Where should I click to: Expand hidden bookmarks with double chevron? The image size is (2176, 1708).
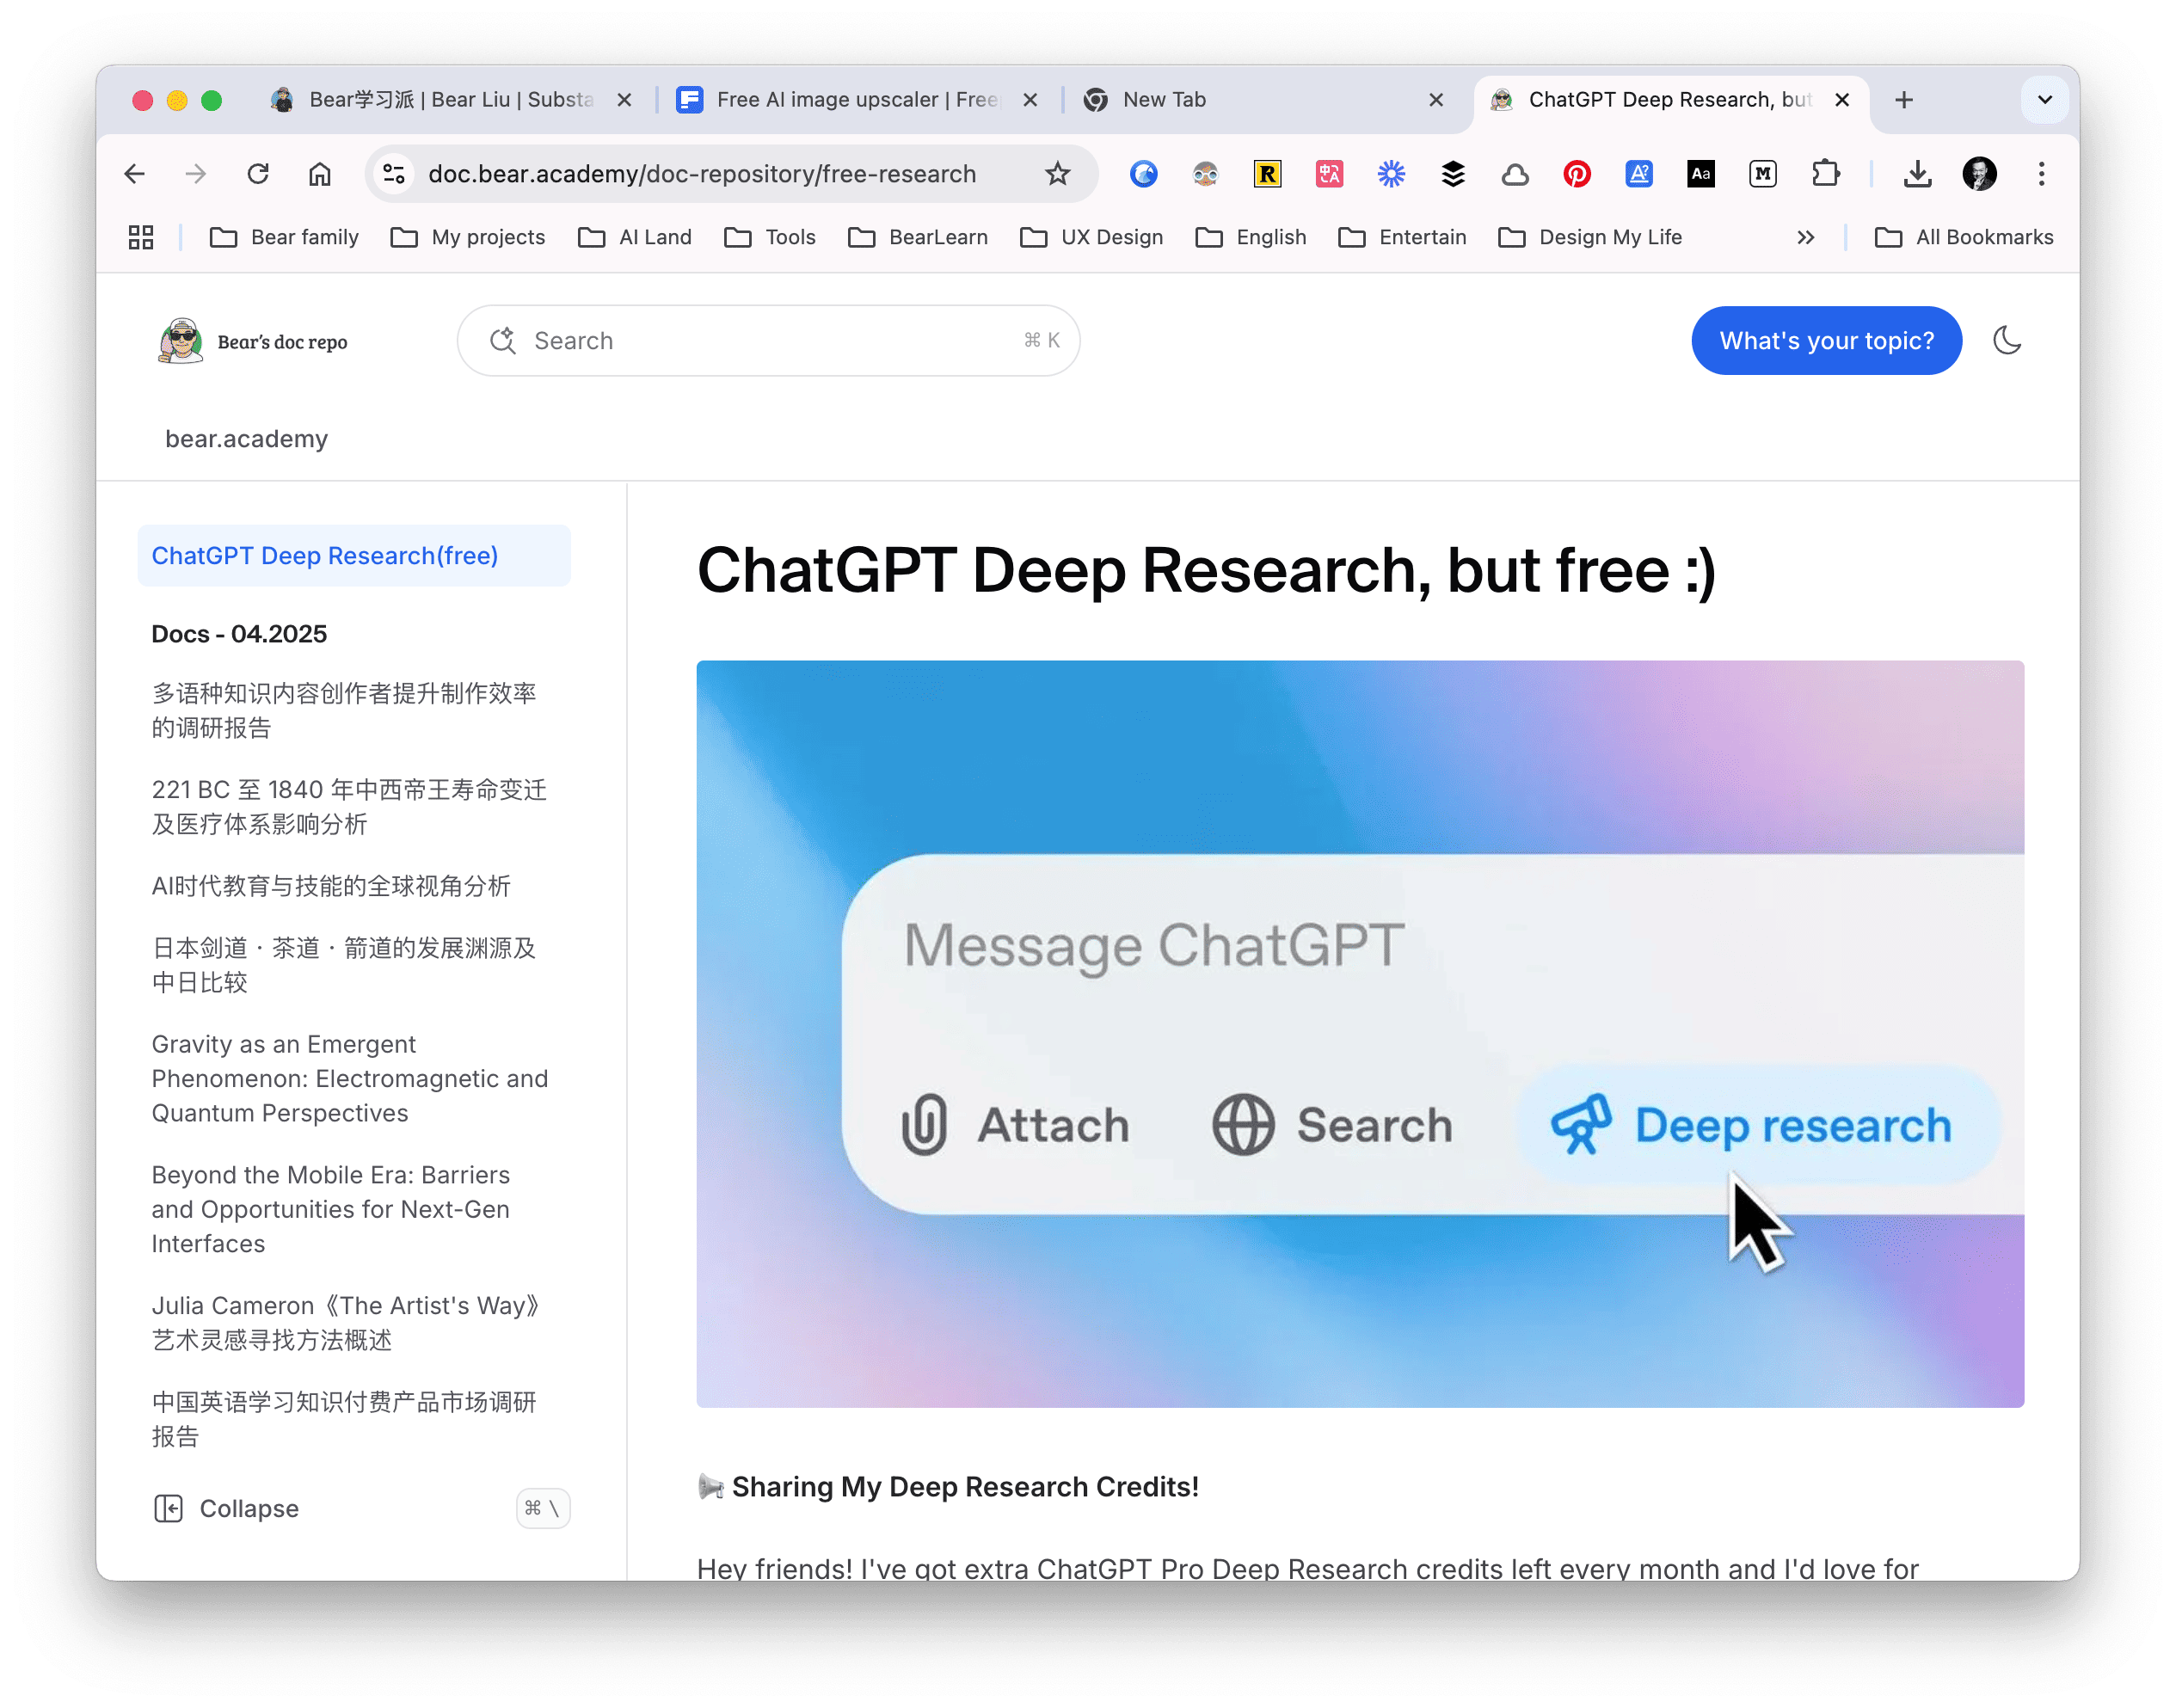pos(1805,237)
